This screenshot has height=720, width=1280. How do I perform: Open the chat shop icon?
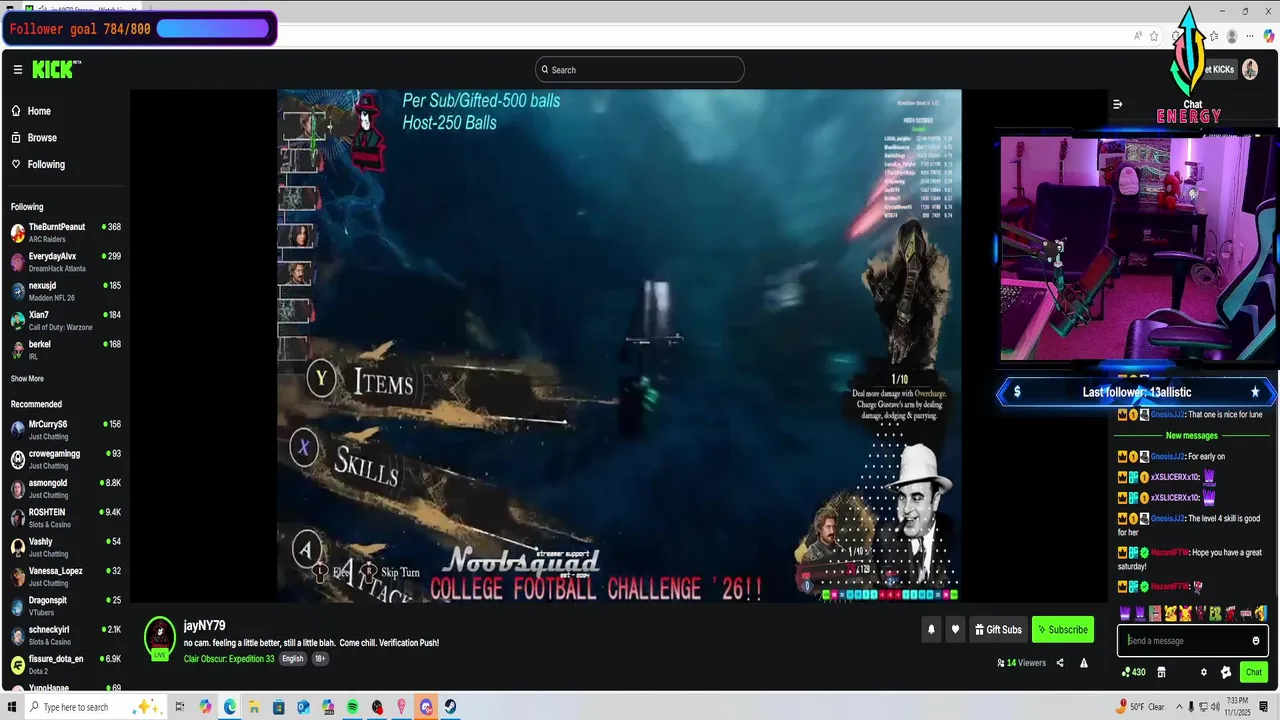1161,672
